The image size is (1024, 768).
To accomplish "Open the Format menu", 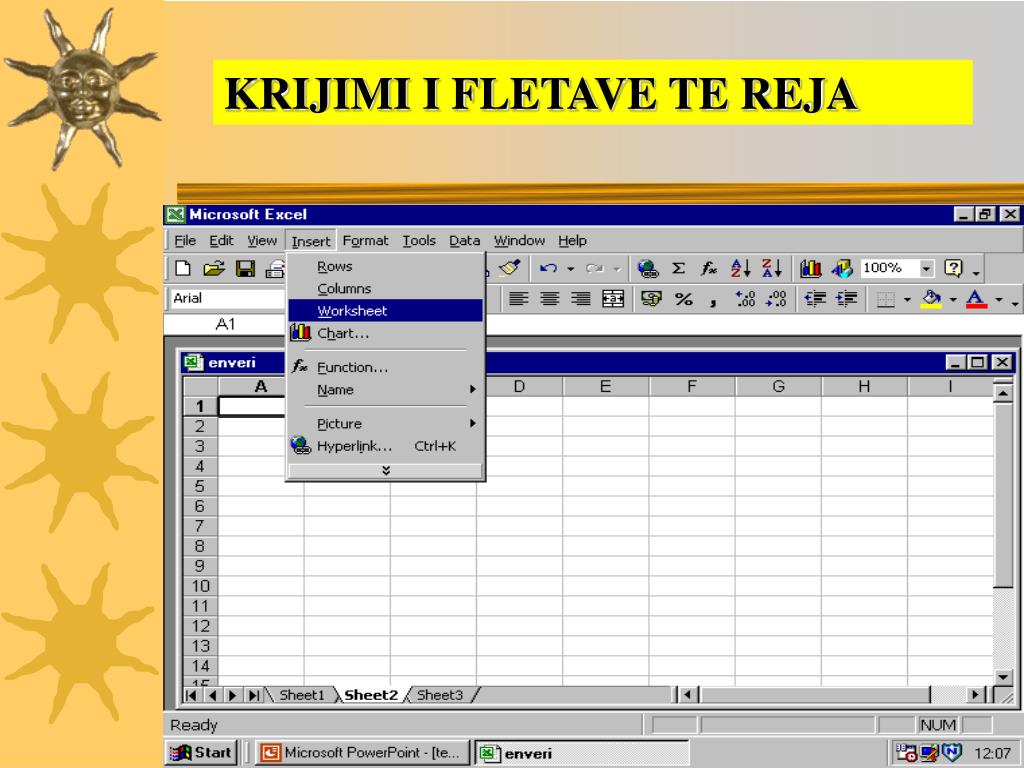I will (x=365, y=240).
